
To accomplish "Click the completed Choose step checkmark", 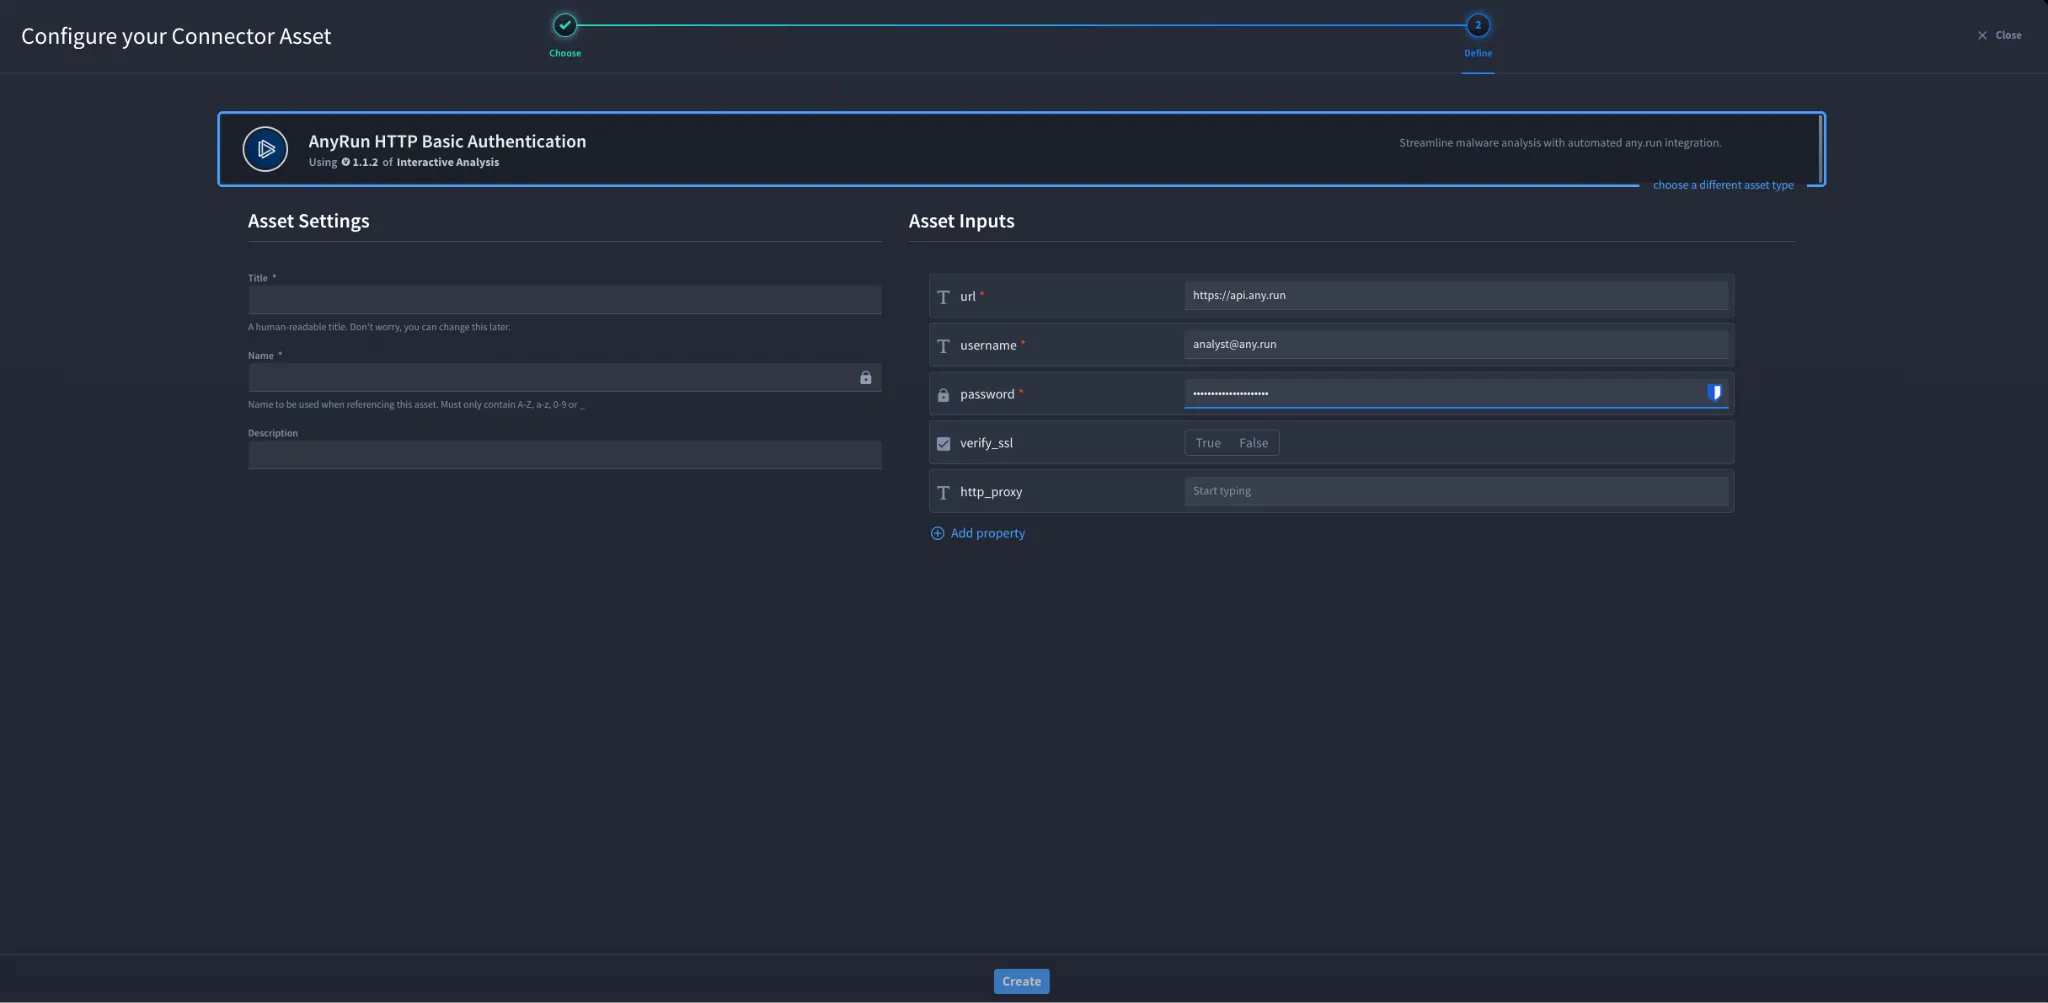I will [565, 25].
